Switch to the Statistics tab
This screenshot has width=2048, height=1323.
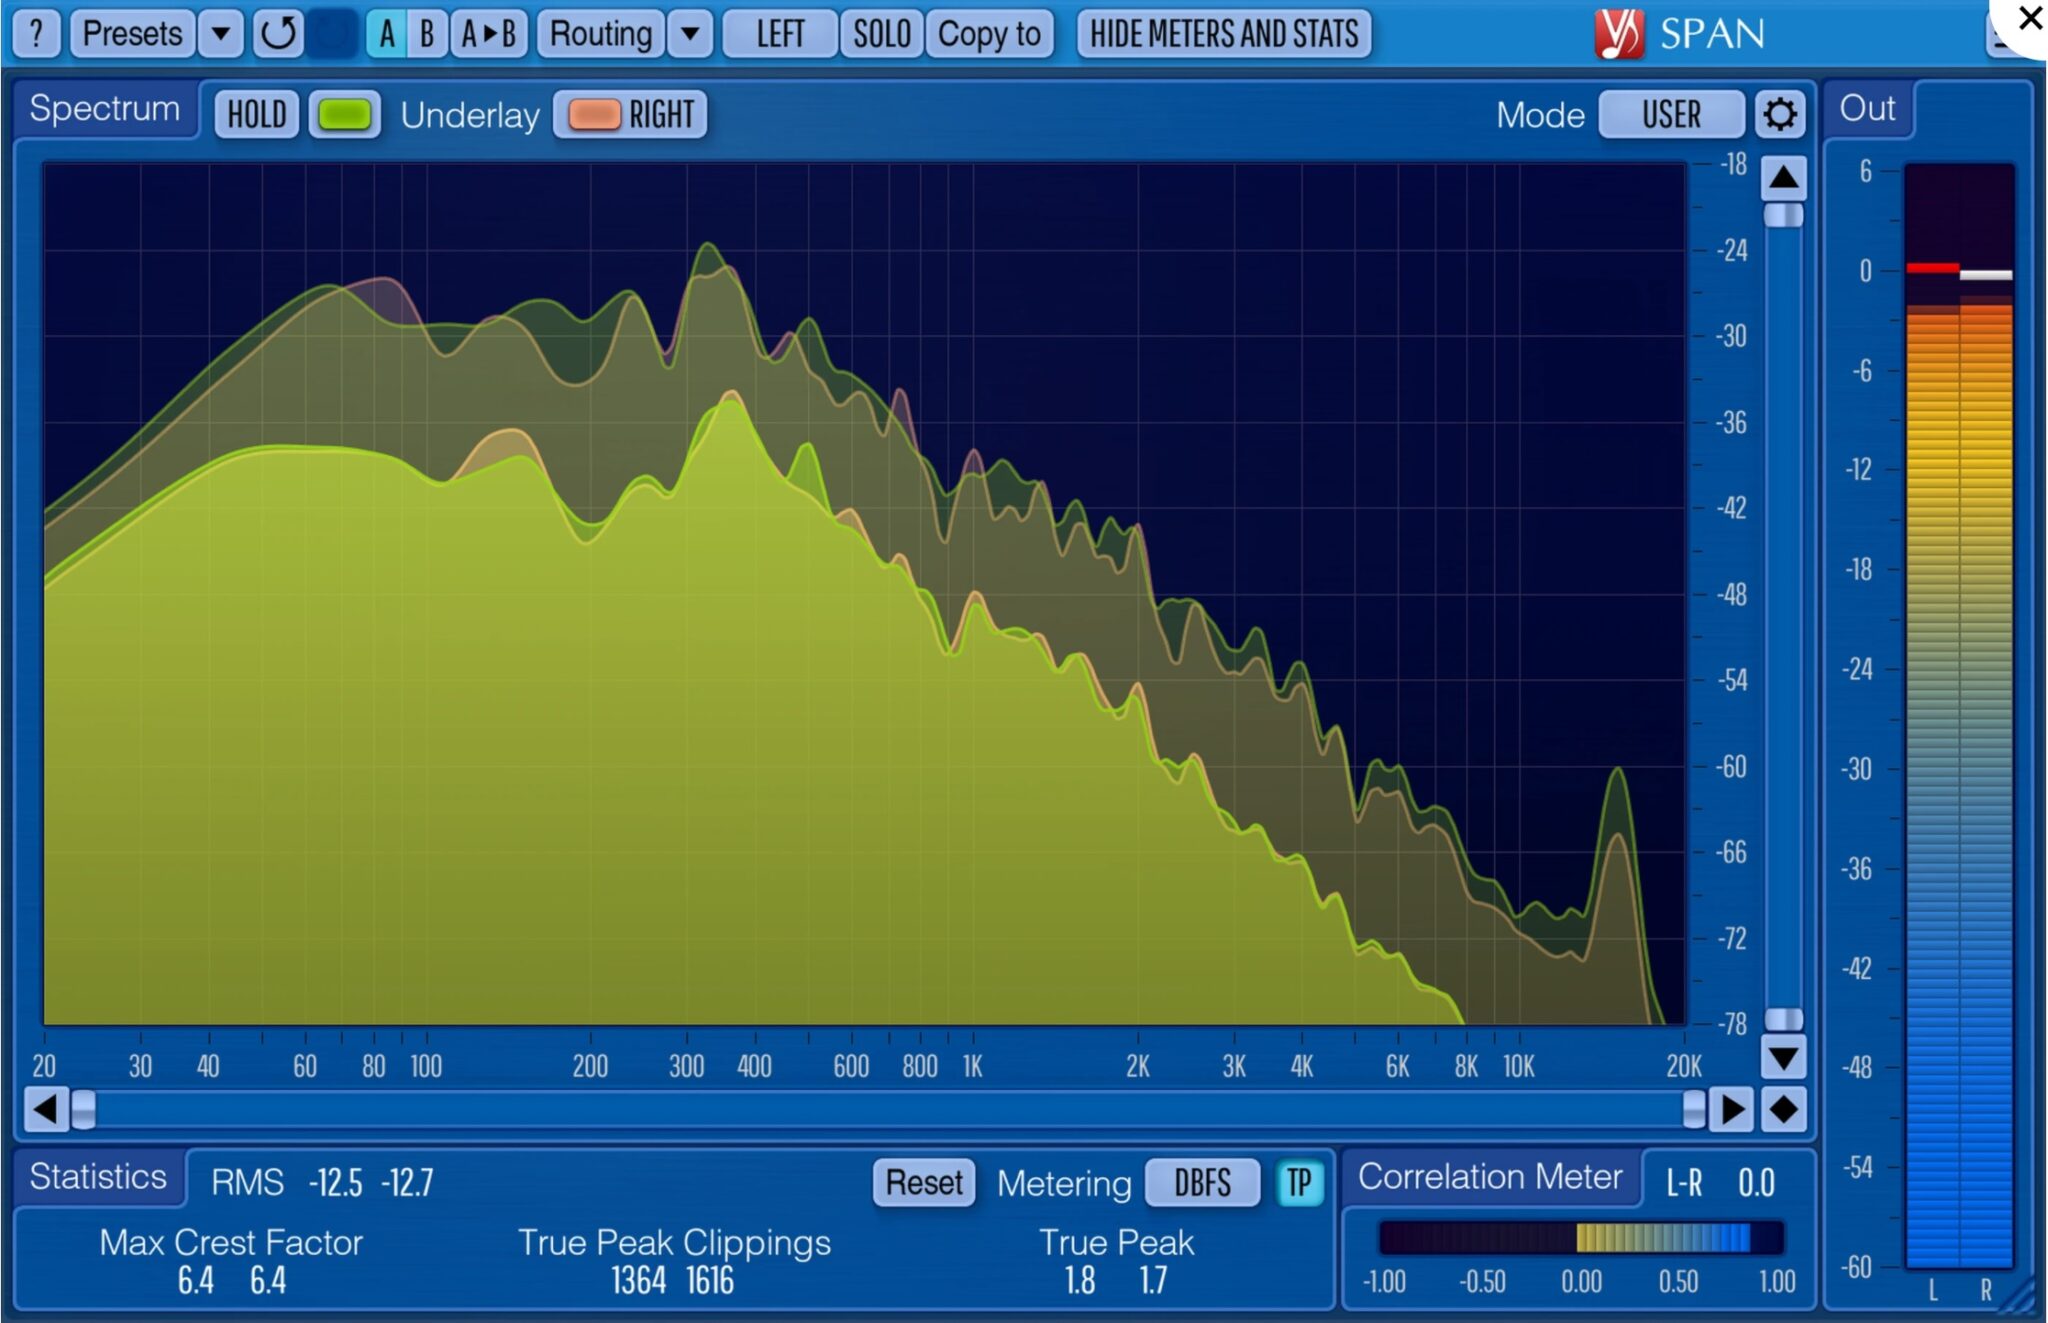(97, 1177)
